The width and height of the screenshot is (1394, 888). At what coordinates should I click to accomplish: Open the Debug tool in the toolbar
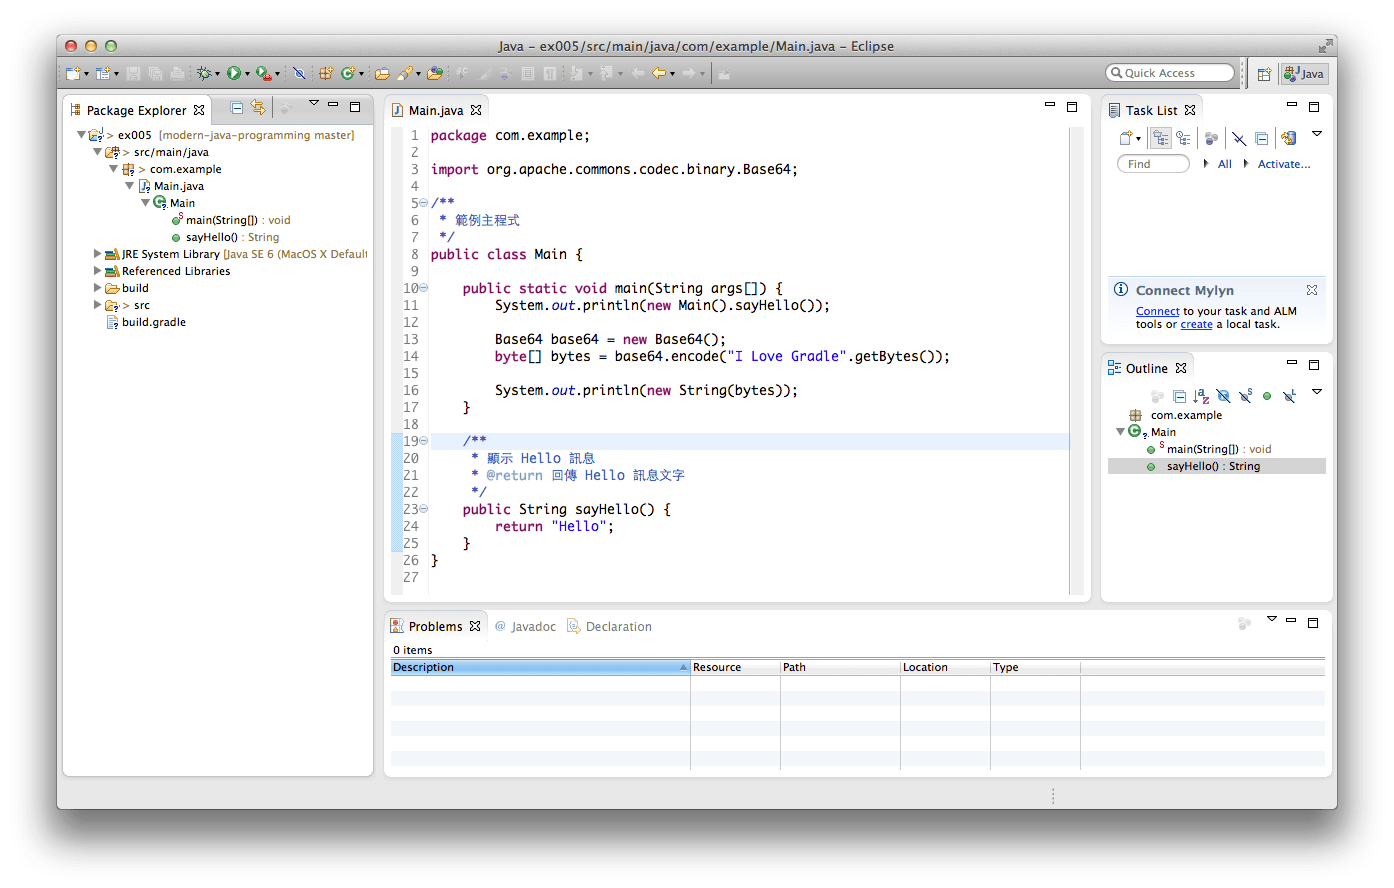pos(205,73)
